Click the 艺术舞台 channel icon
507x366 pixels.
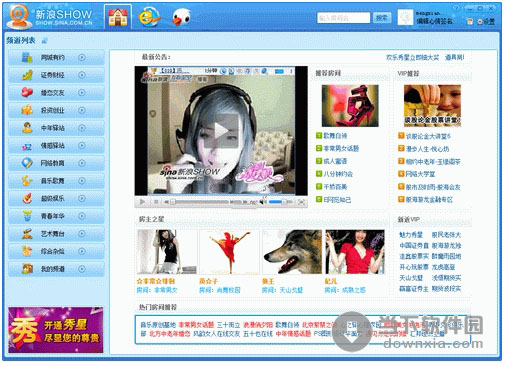tap(27, 234)
